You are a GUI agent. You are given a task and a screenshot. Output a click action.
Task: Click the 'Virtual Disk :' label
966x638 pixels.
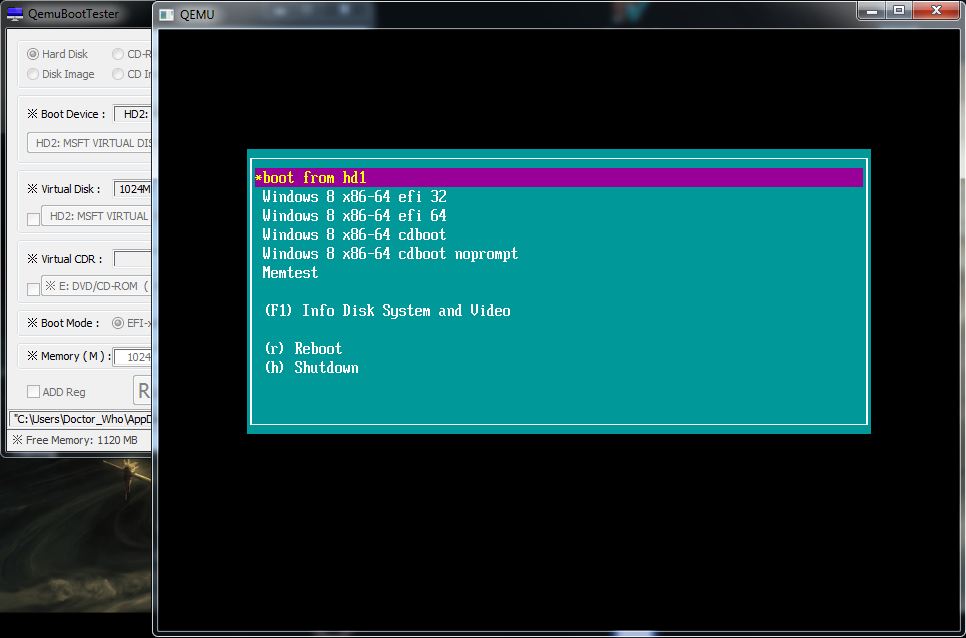coord(64,189)
